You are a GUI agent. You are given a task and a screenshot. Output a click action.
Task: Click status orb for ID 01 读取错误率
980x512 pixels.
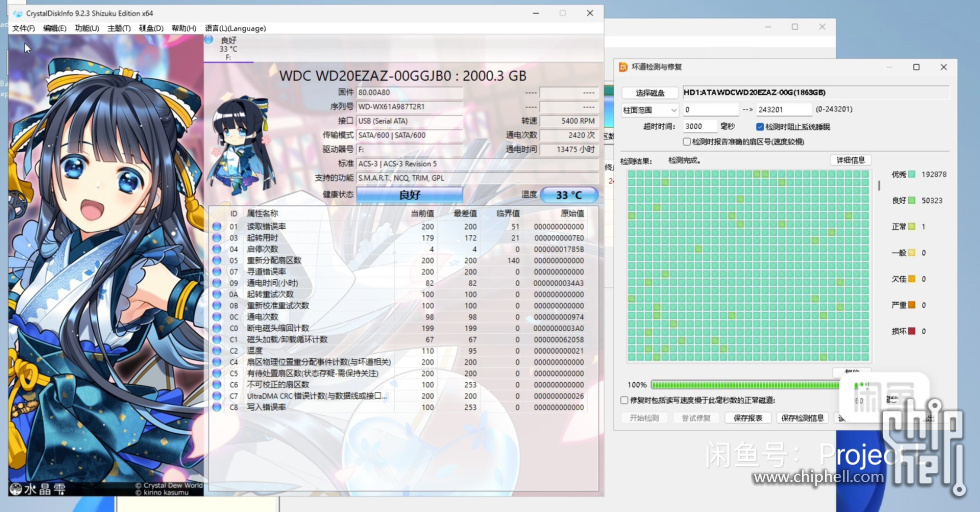click(x=217, y=227)
